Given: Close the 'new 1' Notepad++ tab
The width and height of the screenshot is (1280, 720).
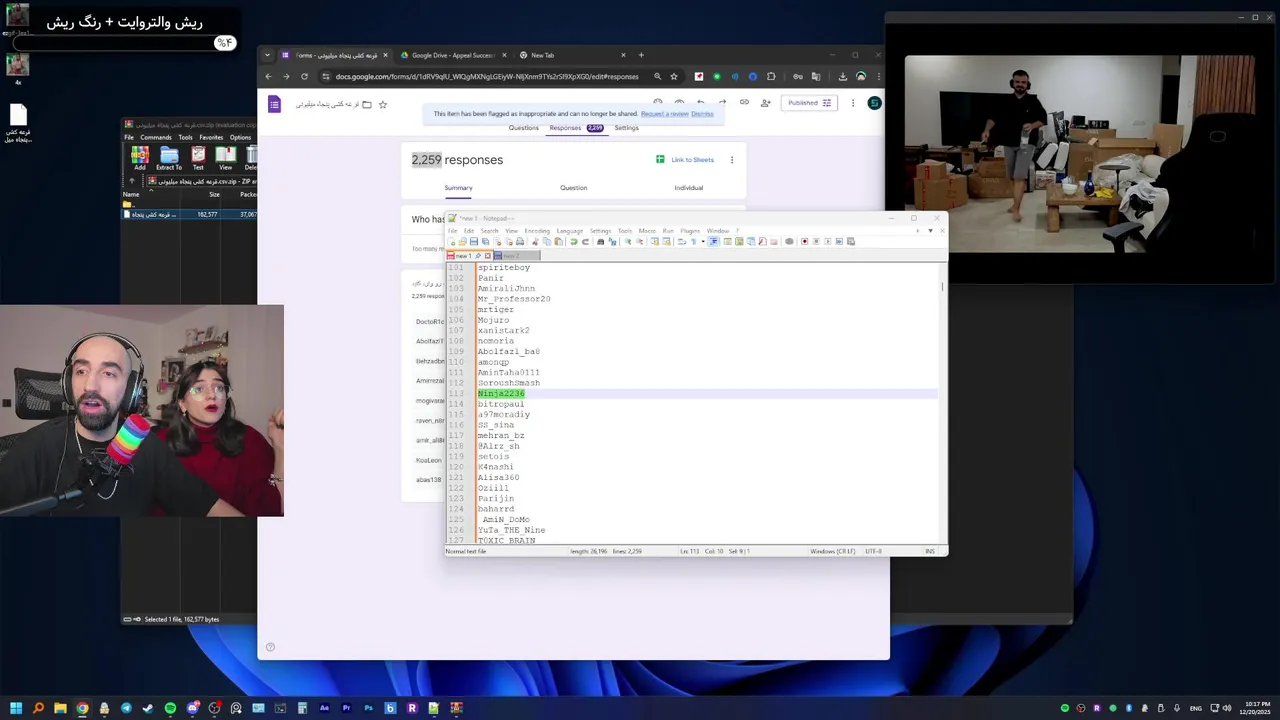Looking at the screenshot, I should point(488,256).
